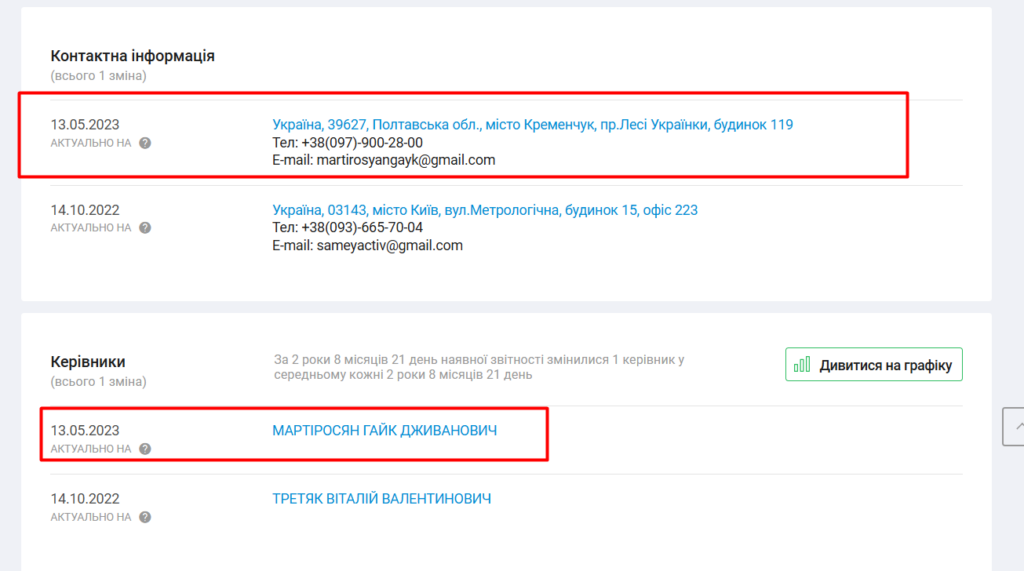Open МАРТІРОСЯН ГАЙК ДЖИВАНОВИЧ profile link
1024x571 pixels.
[x=384, y=431]
